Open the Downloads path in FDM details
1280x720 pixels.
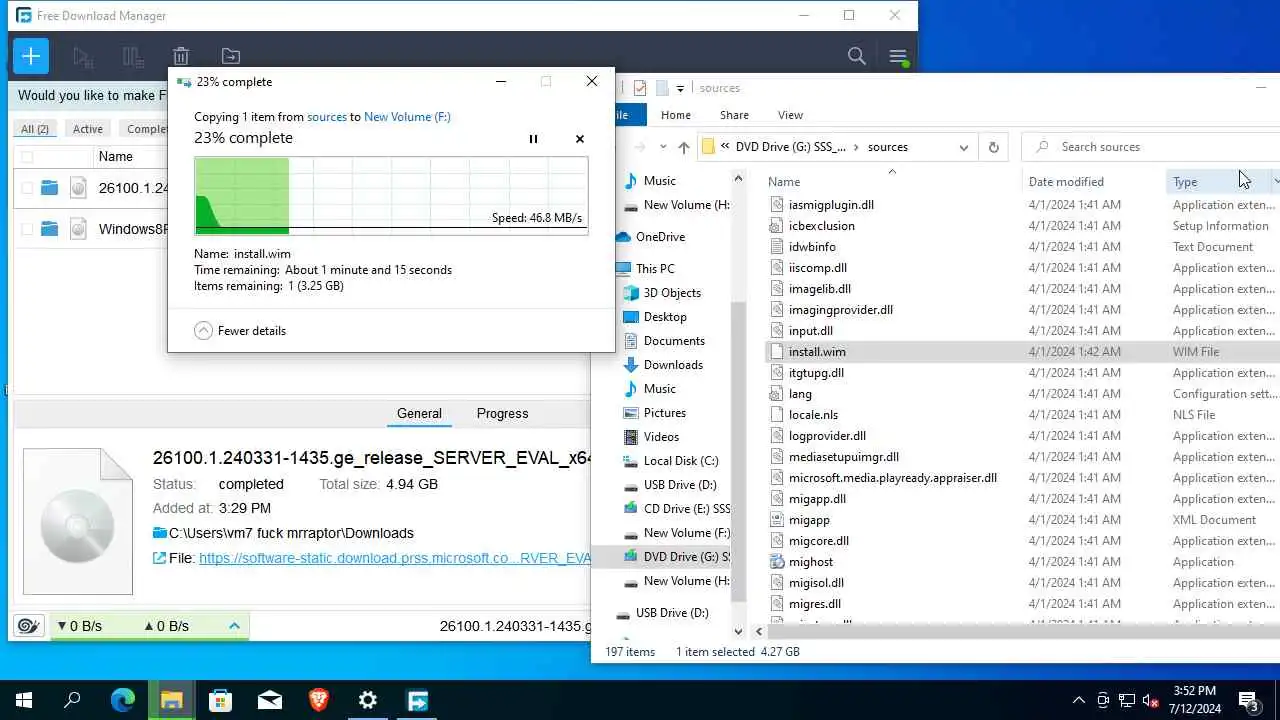click(x=291, y=533)
